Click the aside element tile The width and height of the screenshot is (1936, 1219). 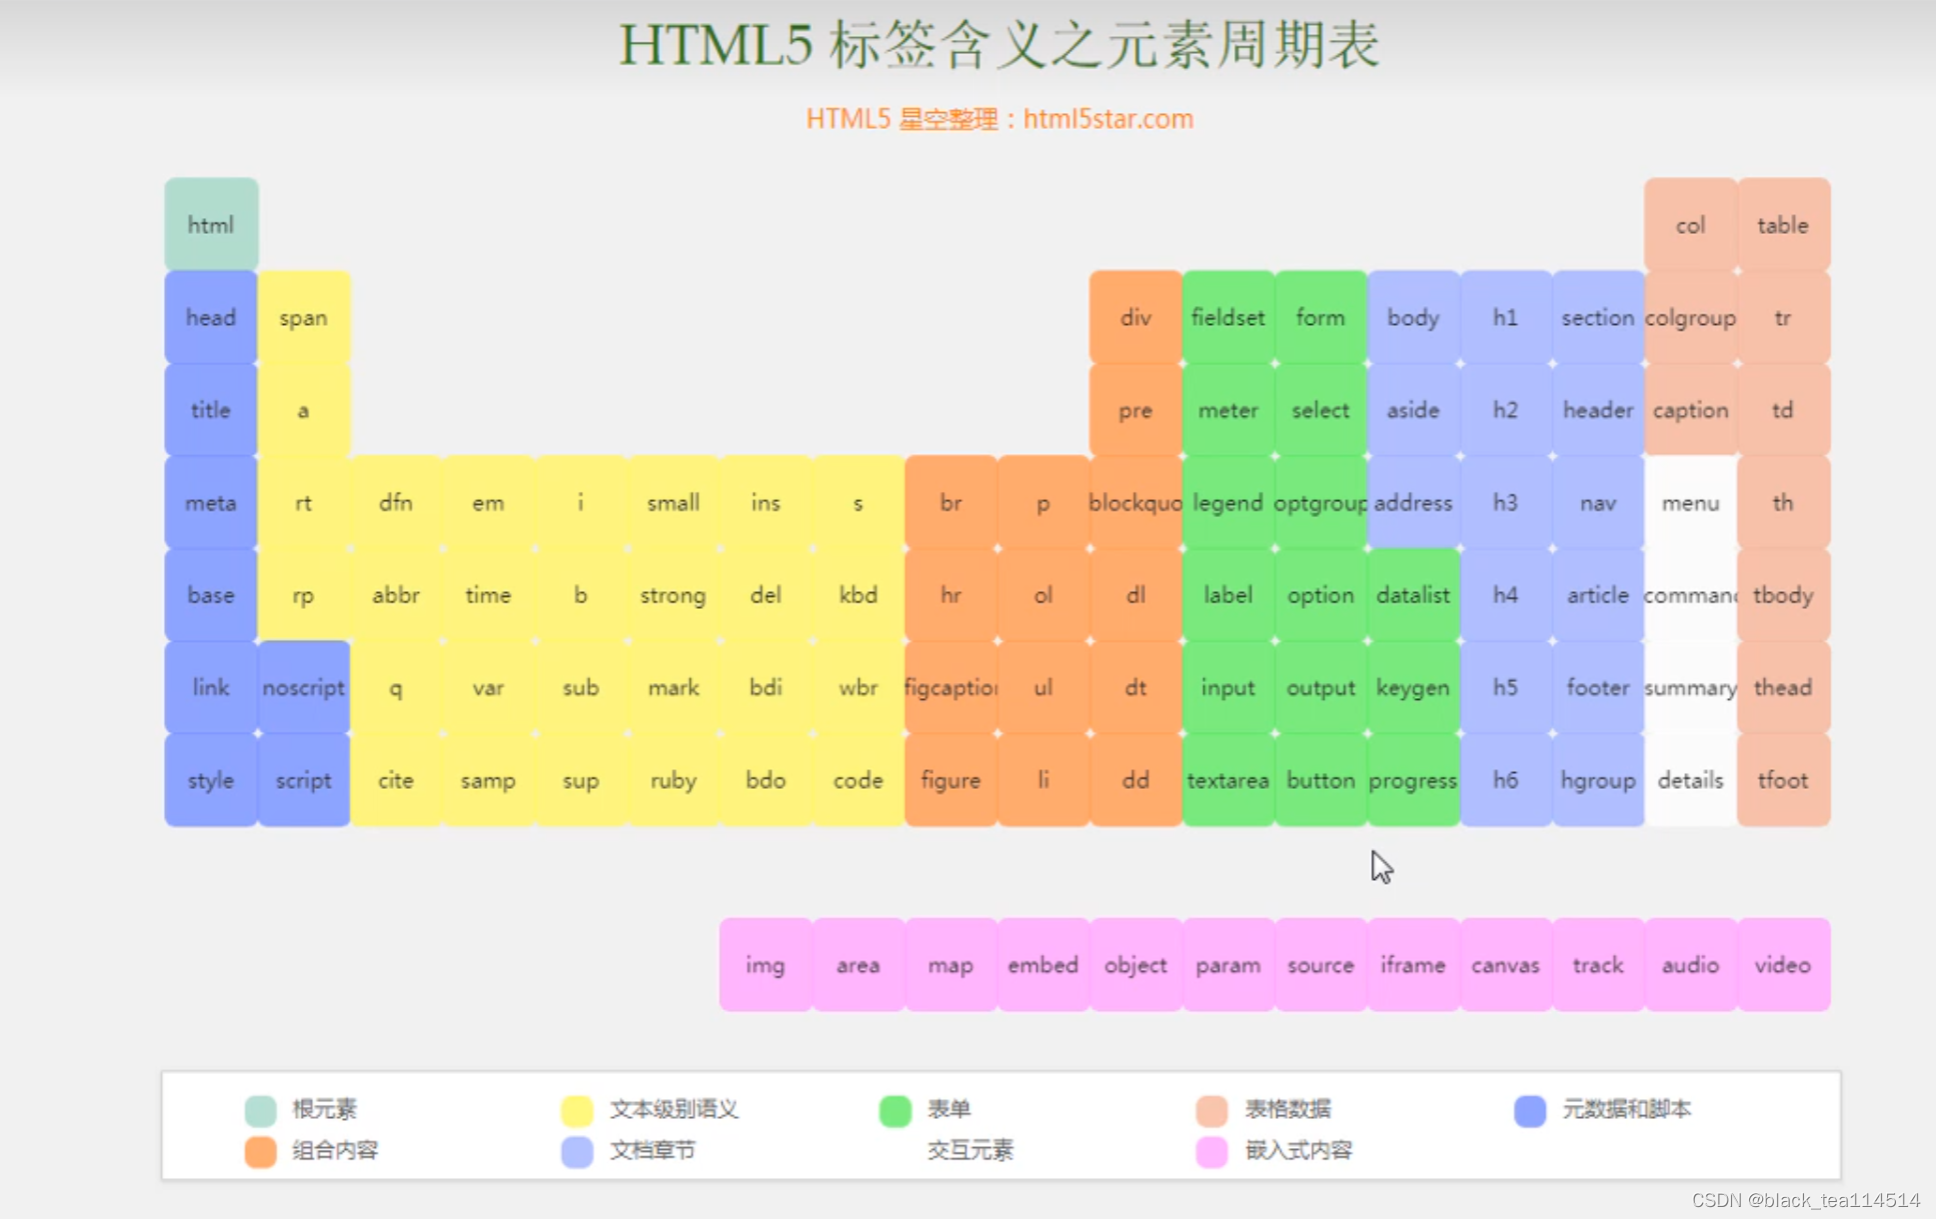click(x=1413, y=410)
